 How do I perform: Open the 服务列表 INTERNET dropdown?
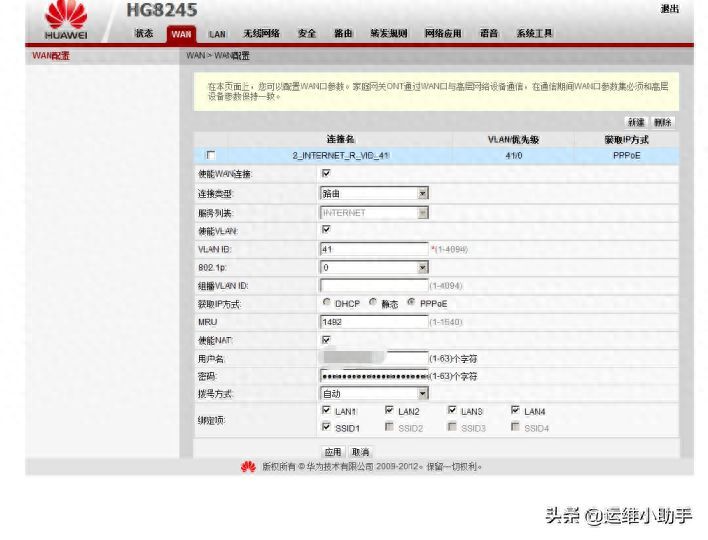coord(374,213)
